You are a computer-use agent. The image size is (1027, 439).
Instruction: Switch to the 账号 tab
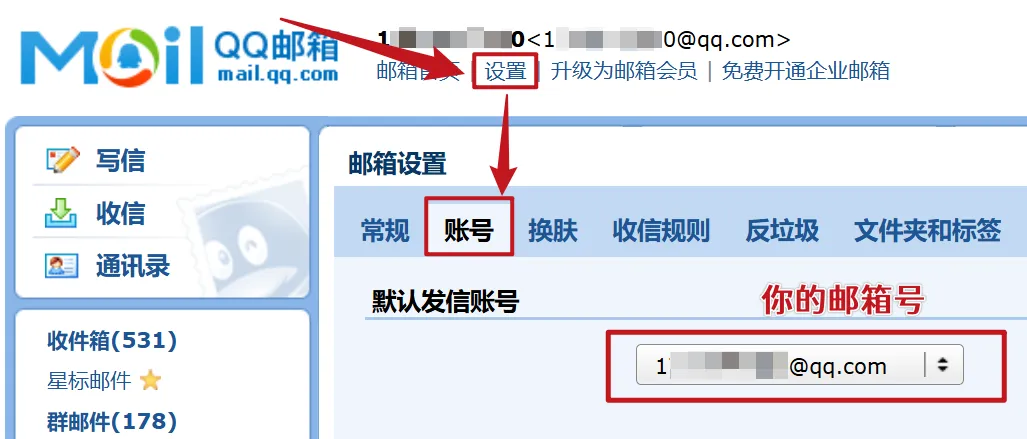tap(469, 231)
